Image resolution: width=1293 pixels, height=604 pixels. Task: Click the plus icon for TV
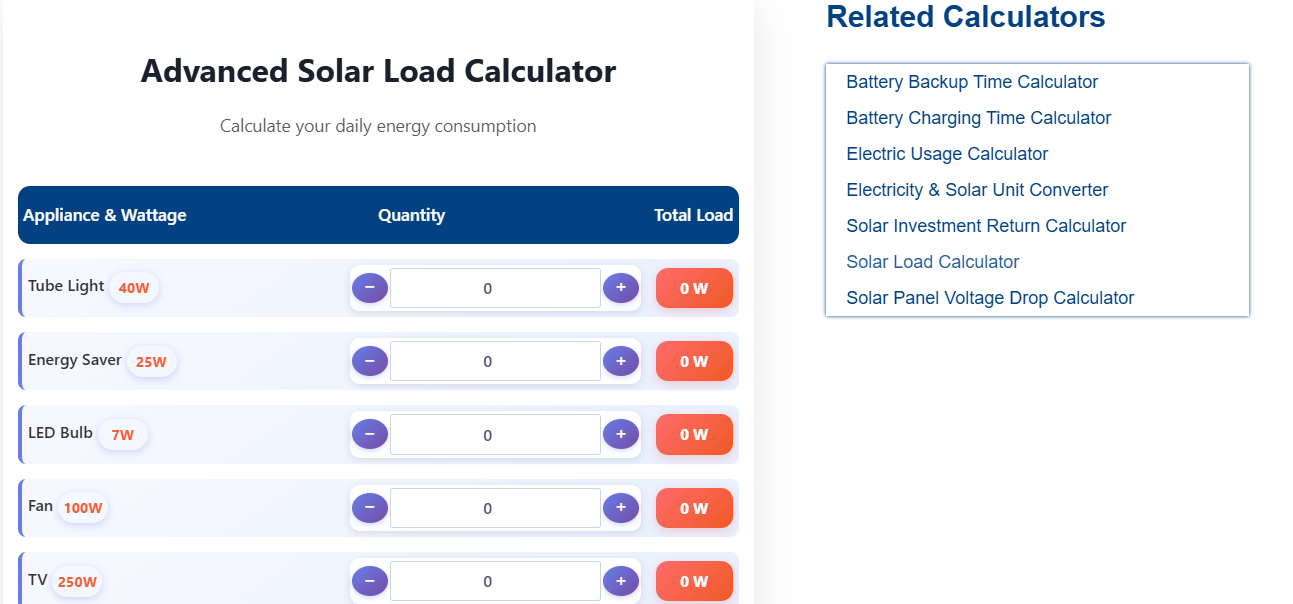point(620,580)
